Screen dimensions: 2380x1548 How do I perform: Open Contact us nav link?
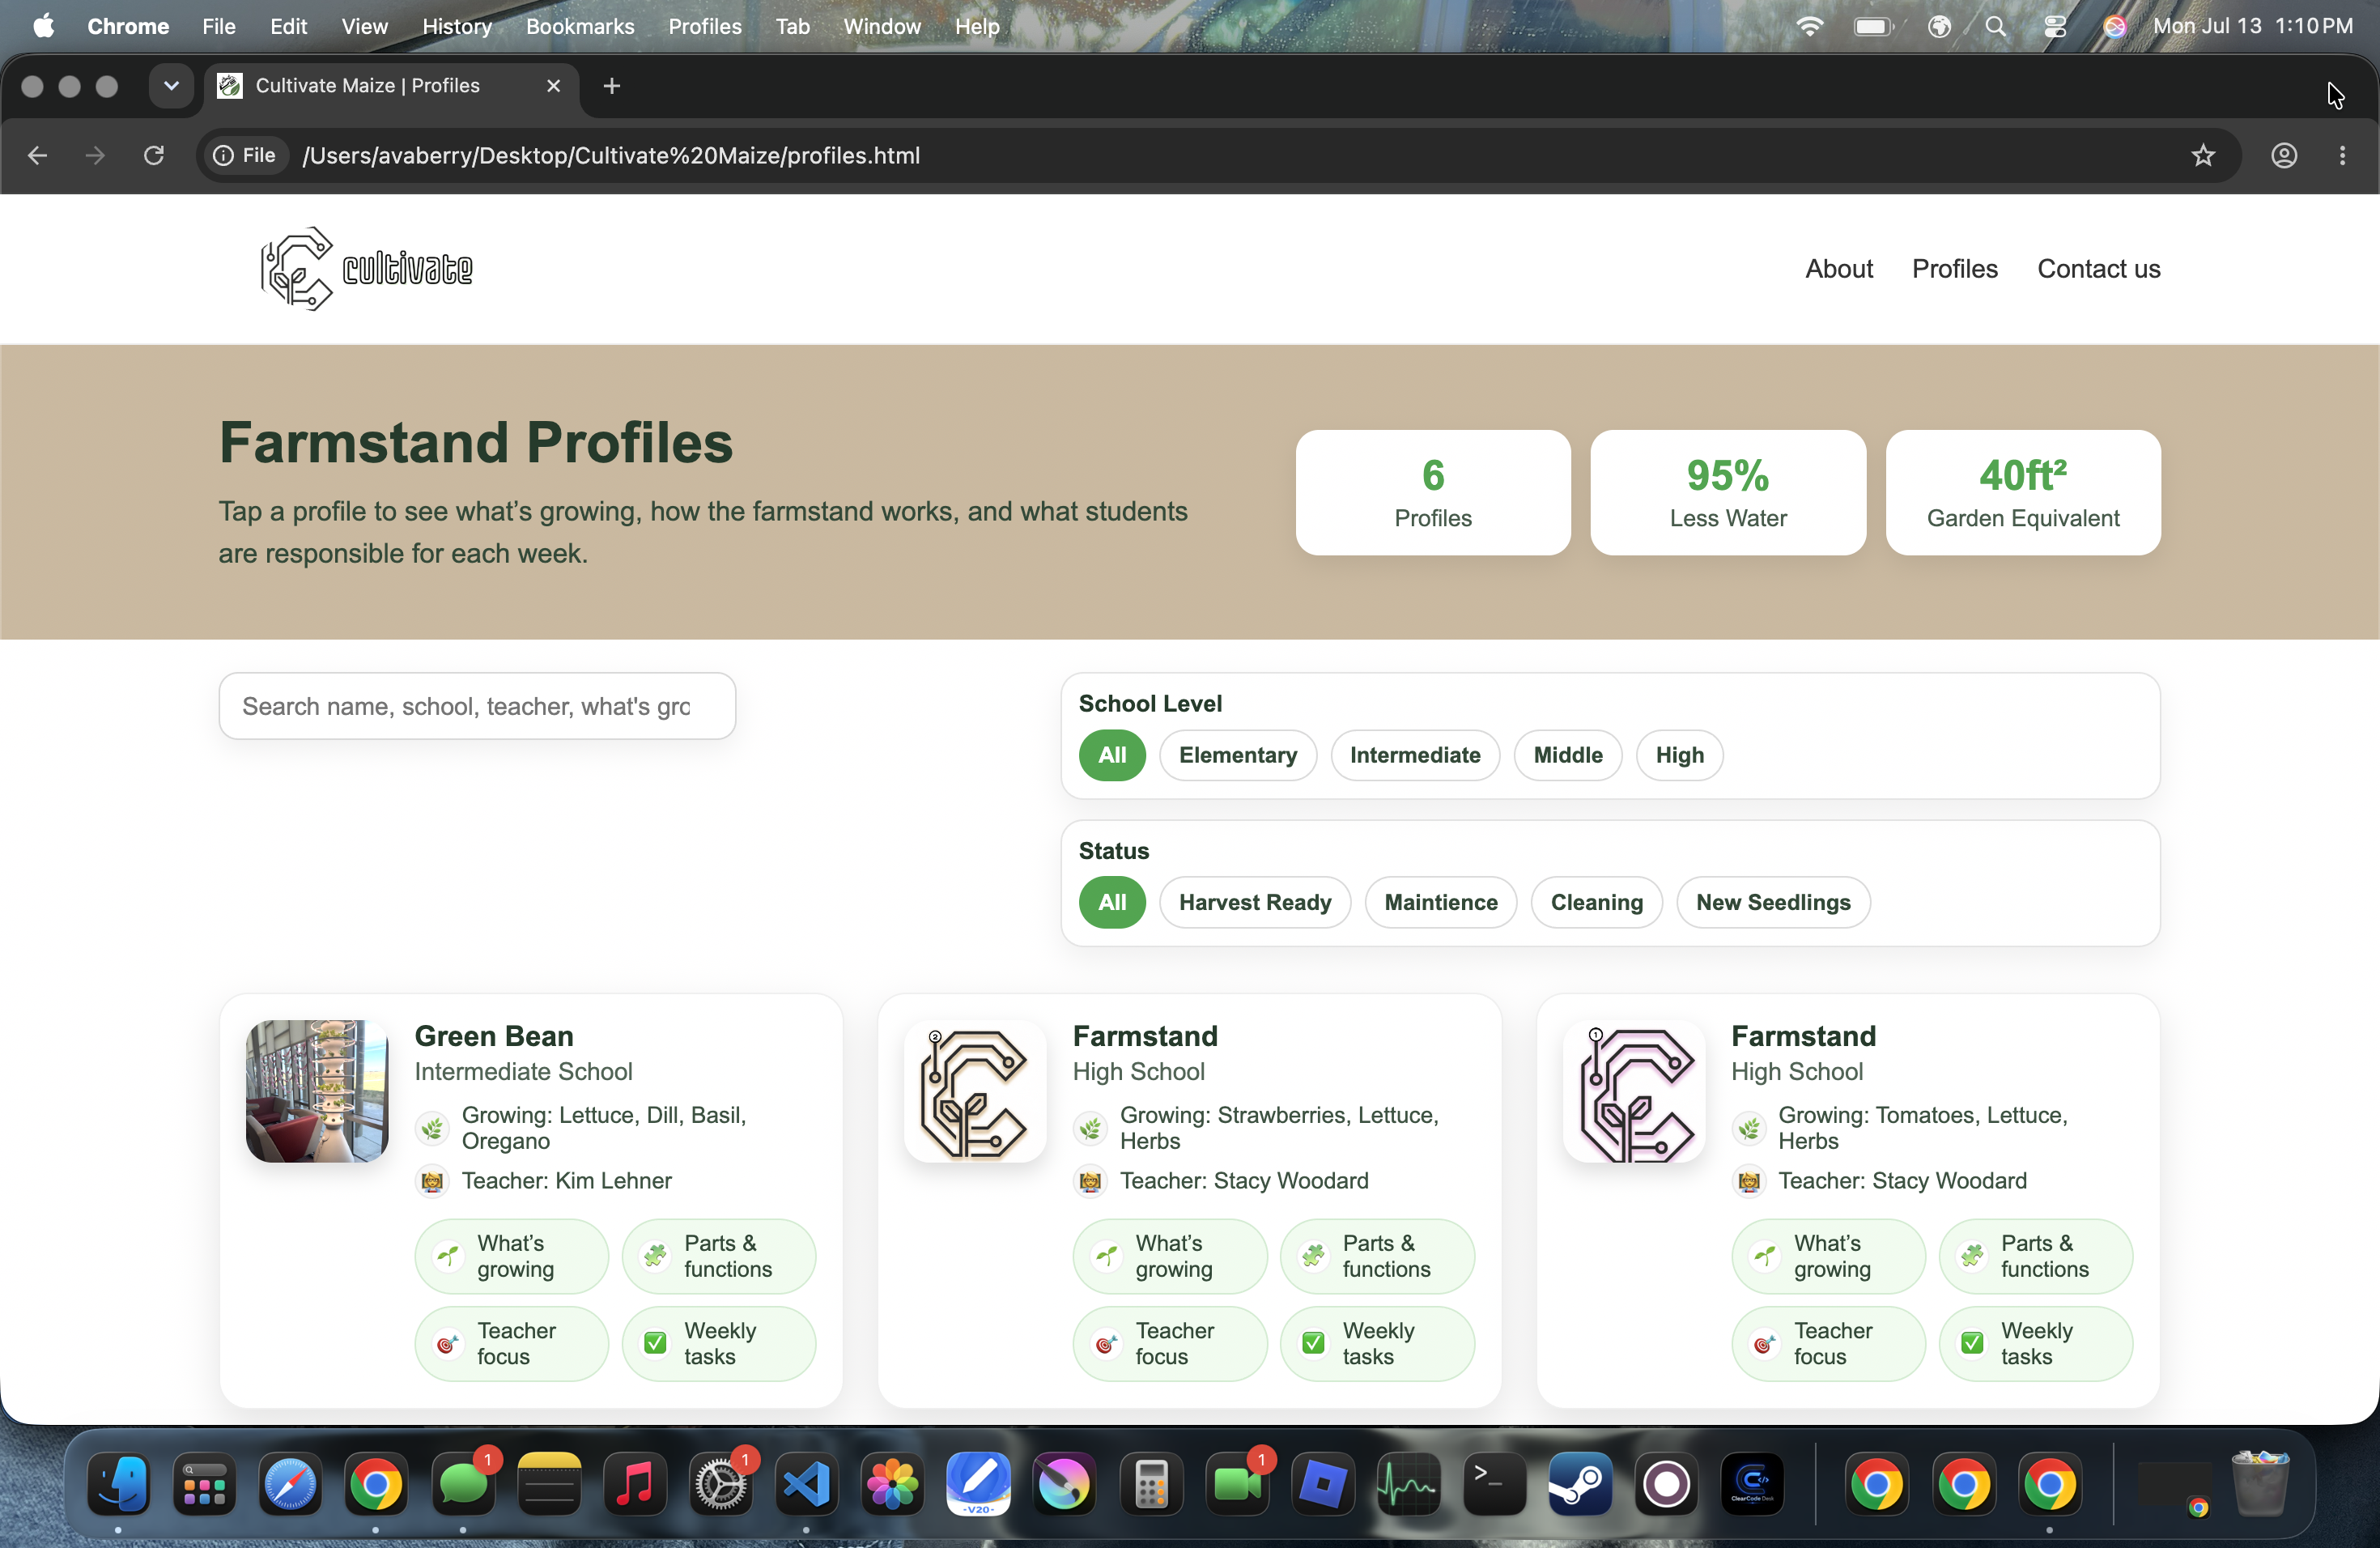click(x=2098, y=269)
